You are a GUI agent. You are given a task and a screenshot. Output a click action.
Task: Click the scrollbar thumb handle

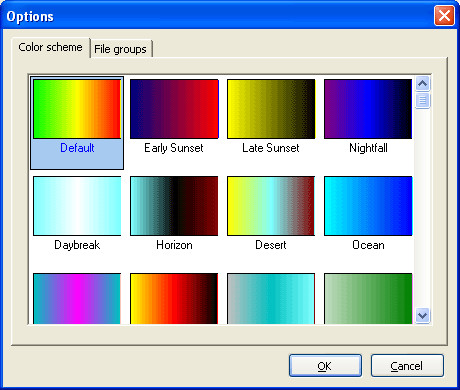tap(423, 101)
